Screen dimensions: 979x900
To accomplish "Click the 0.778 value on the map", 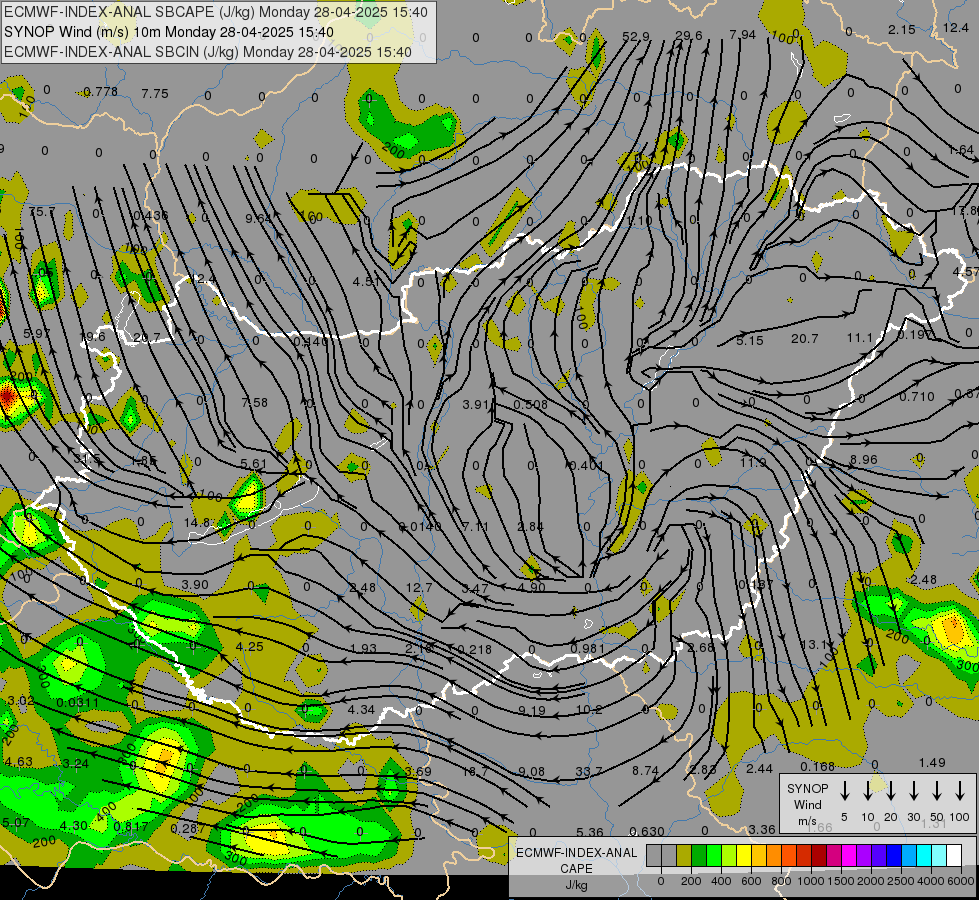I will 100,92.
